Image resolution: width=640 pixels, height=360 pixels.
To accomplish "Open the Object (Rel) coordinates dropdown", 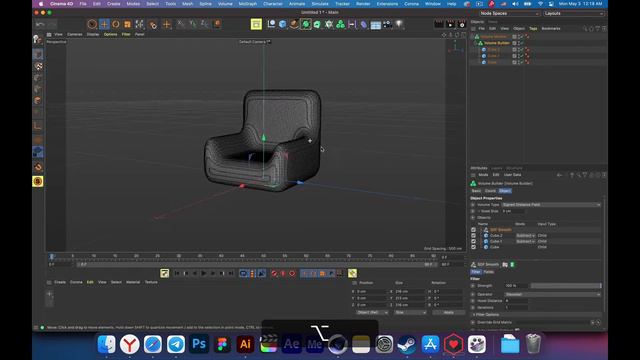I will click(x=372, y=312).
